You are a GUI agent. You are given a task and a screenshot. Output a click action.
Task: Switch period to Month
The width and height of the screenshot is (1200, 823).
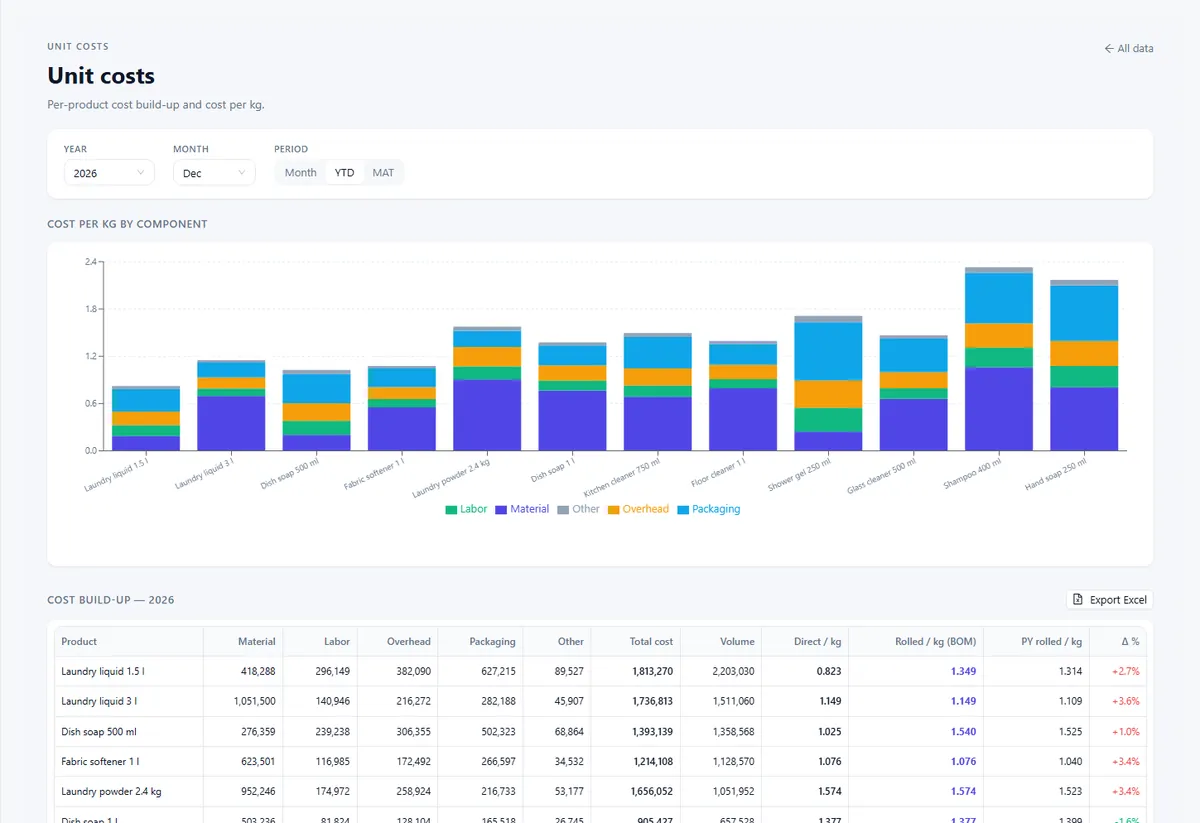pyautogui.click(x=300, y=173)
